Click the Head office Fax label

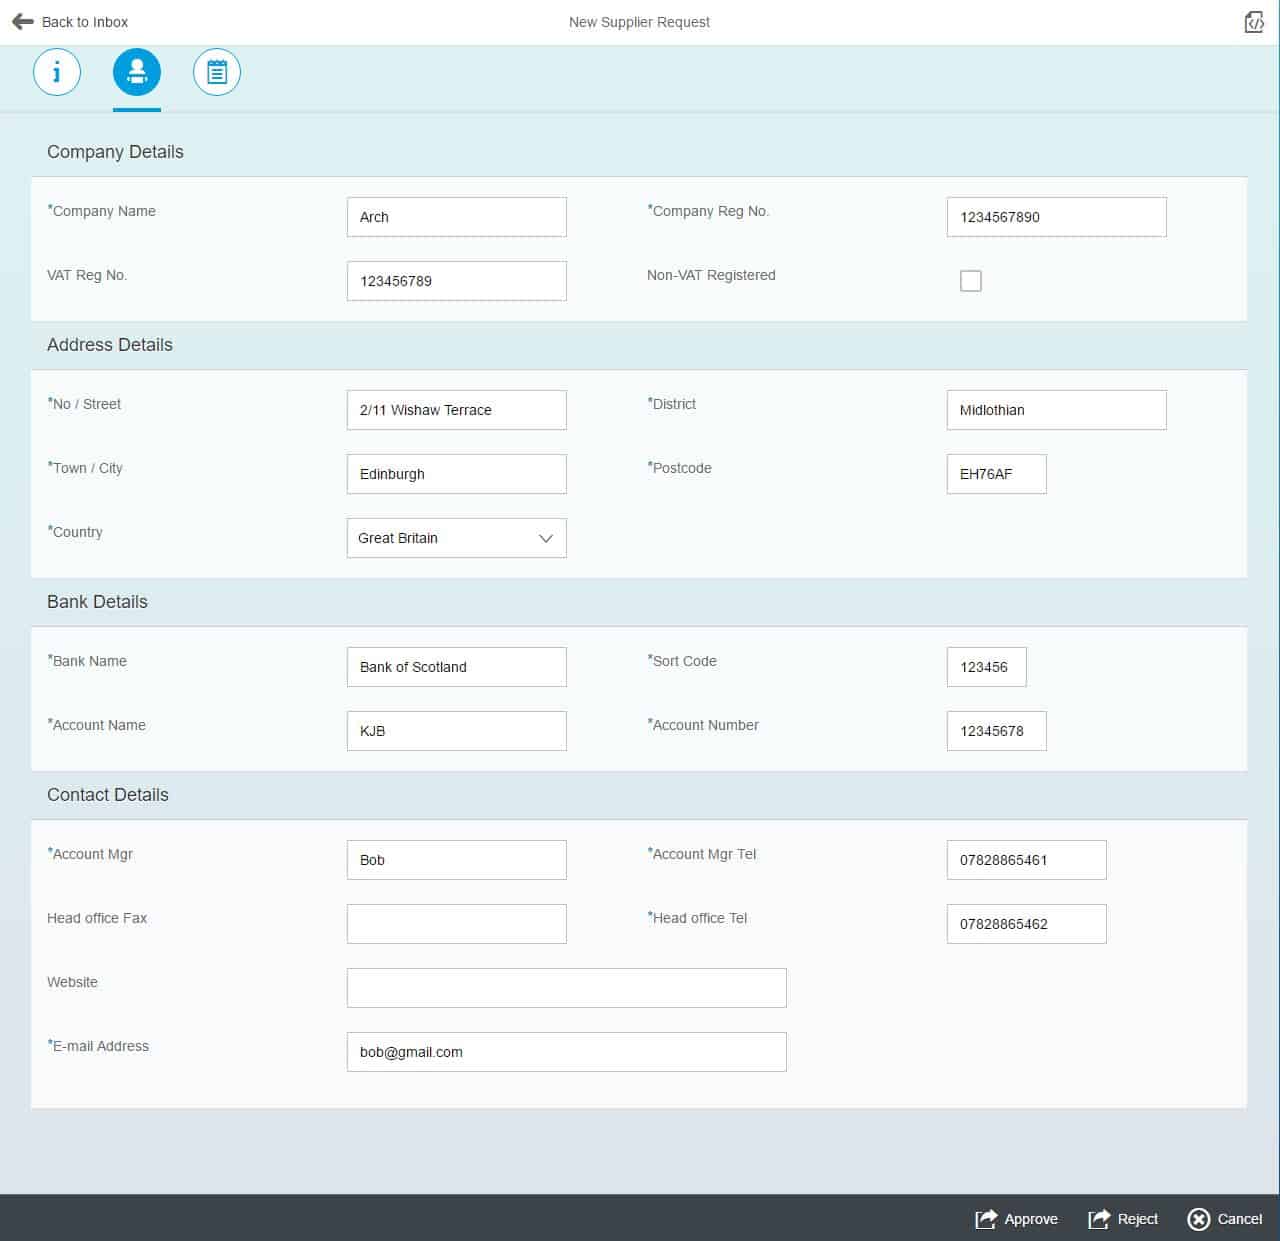(x=97, y=918)
